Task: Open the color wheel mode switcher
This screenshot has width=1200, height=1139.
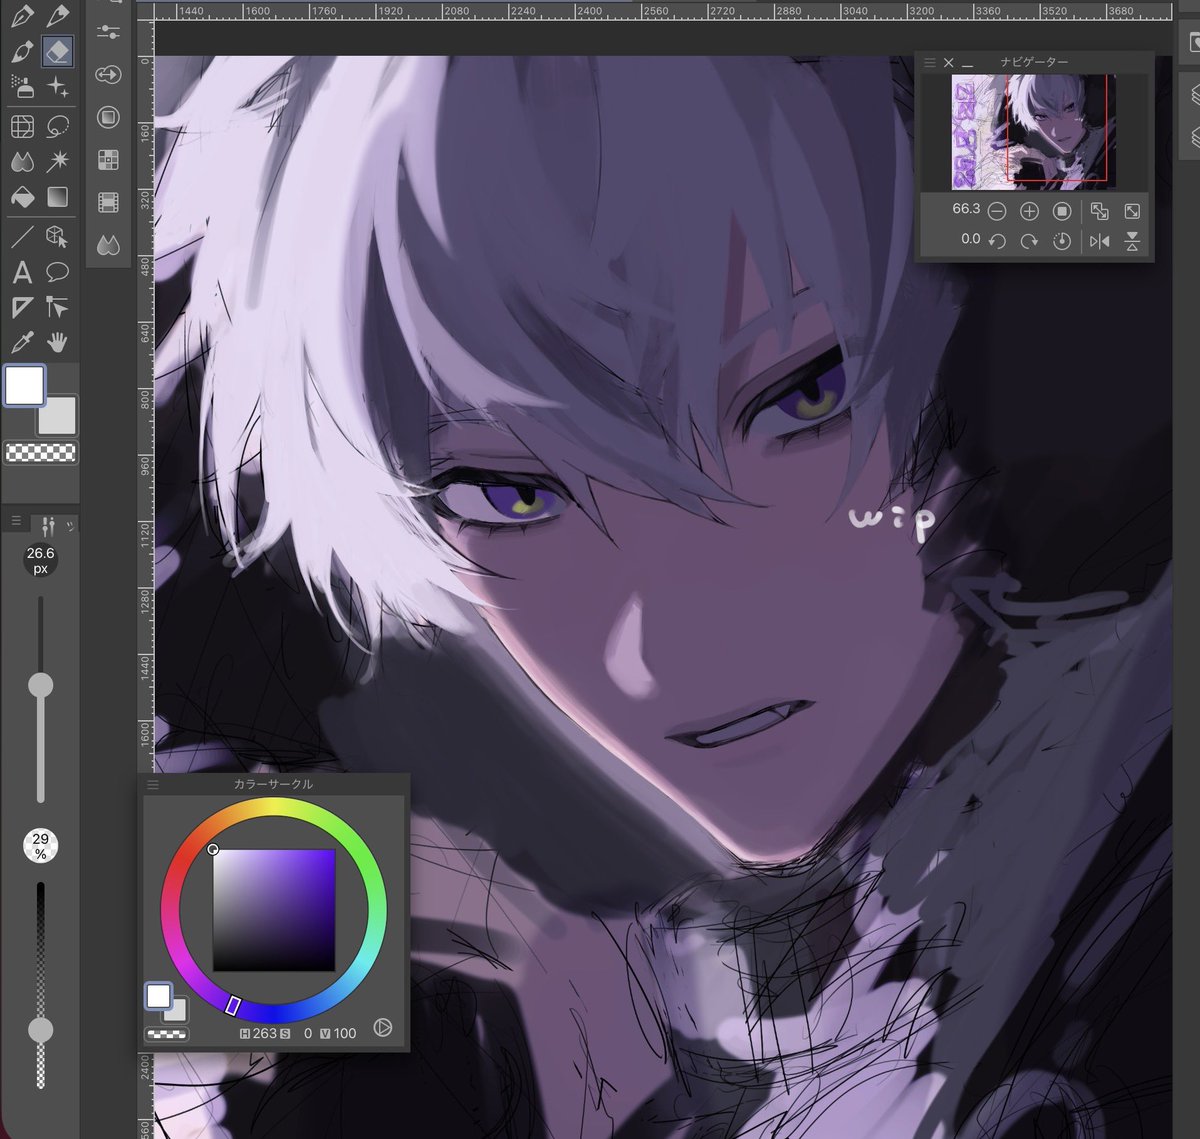Action: [383, 1028]
